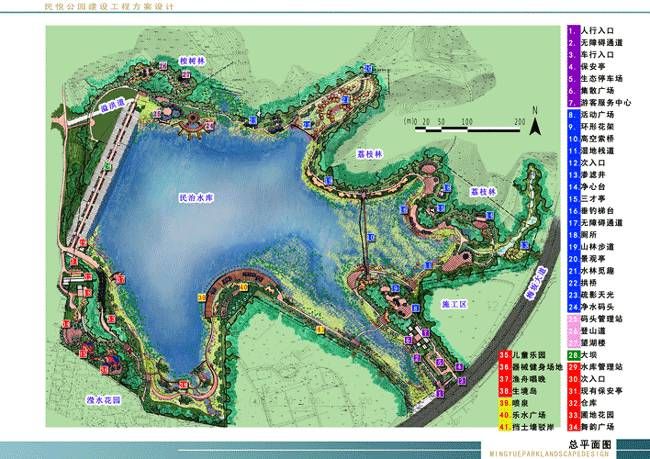Click legend entry 渔舟唱晚
The width and height of the screenshot is (650, 459).
coord(523,379)
